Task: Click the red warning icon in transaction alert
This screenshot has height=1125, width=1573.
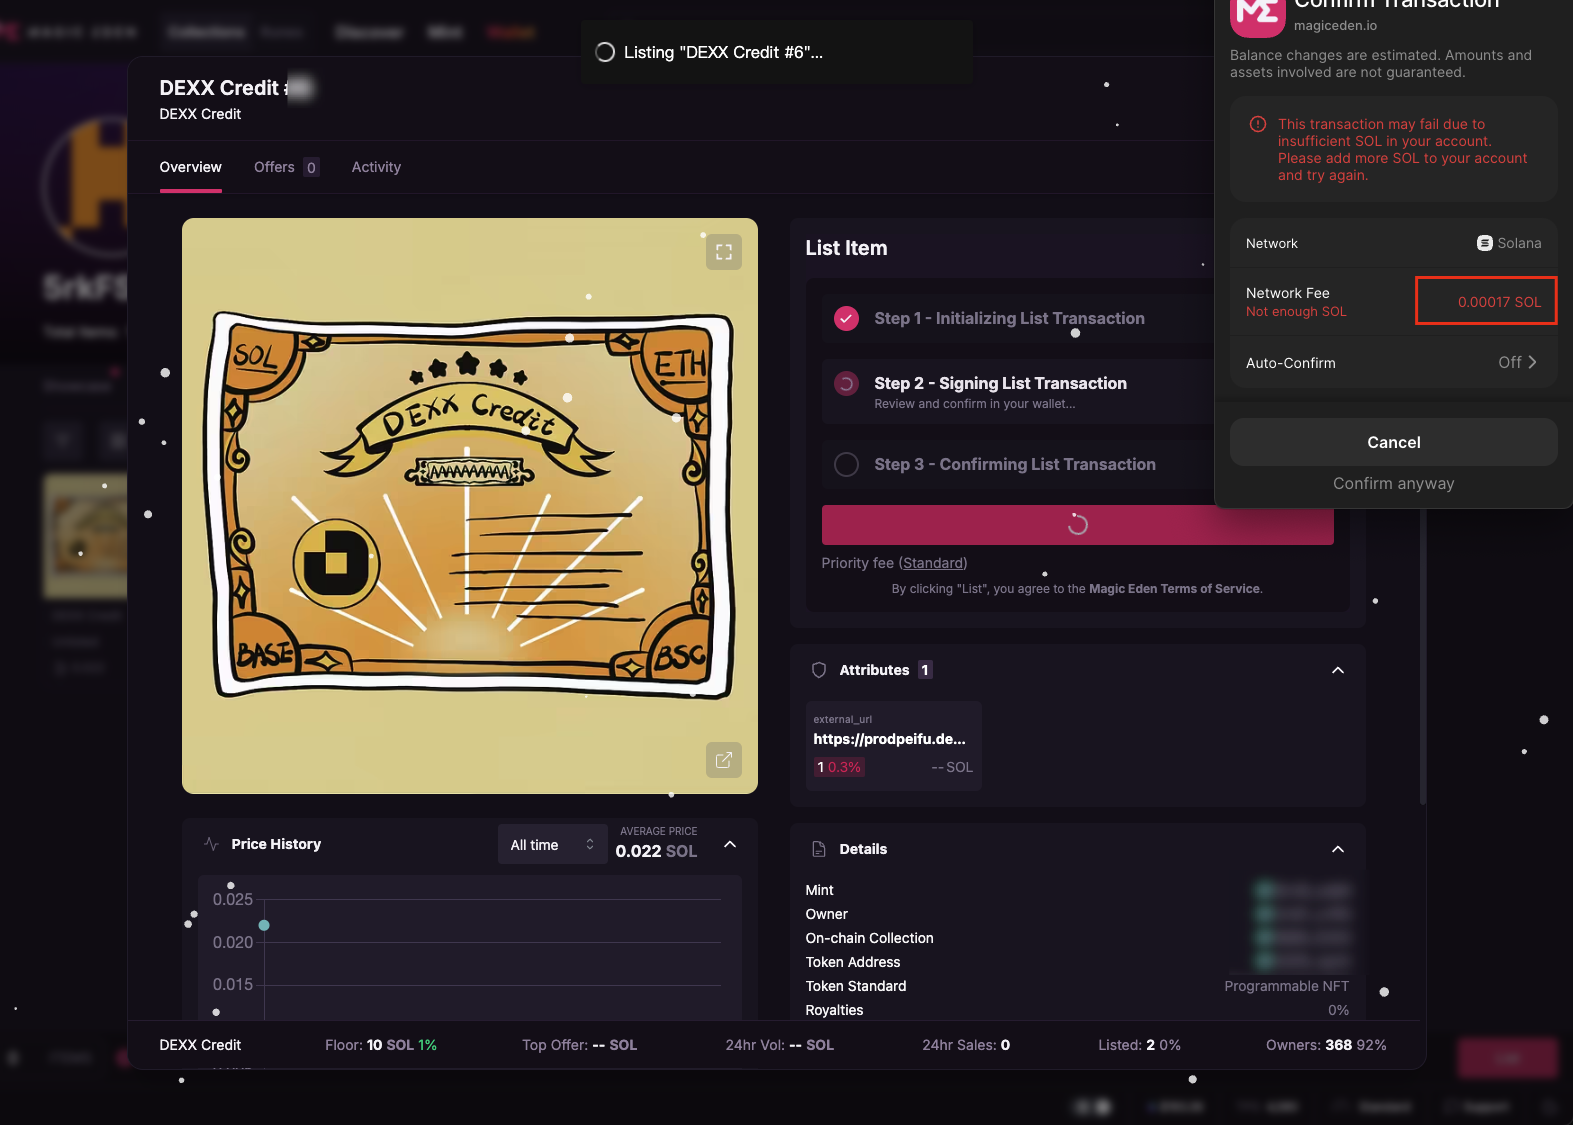Action: pos(1258,124)
